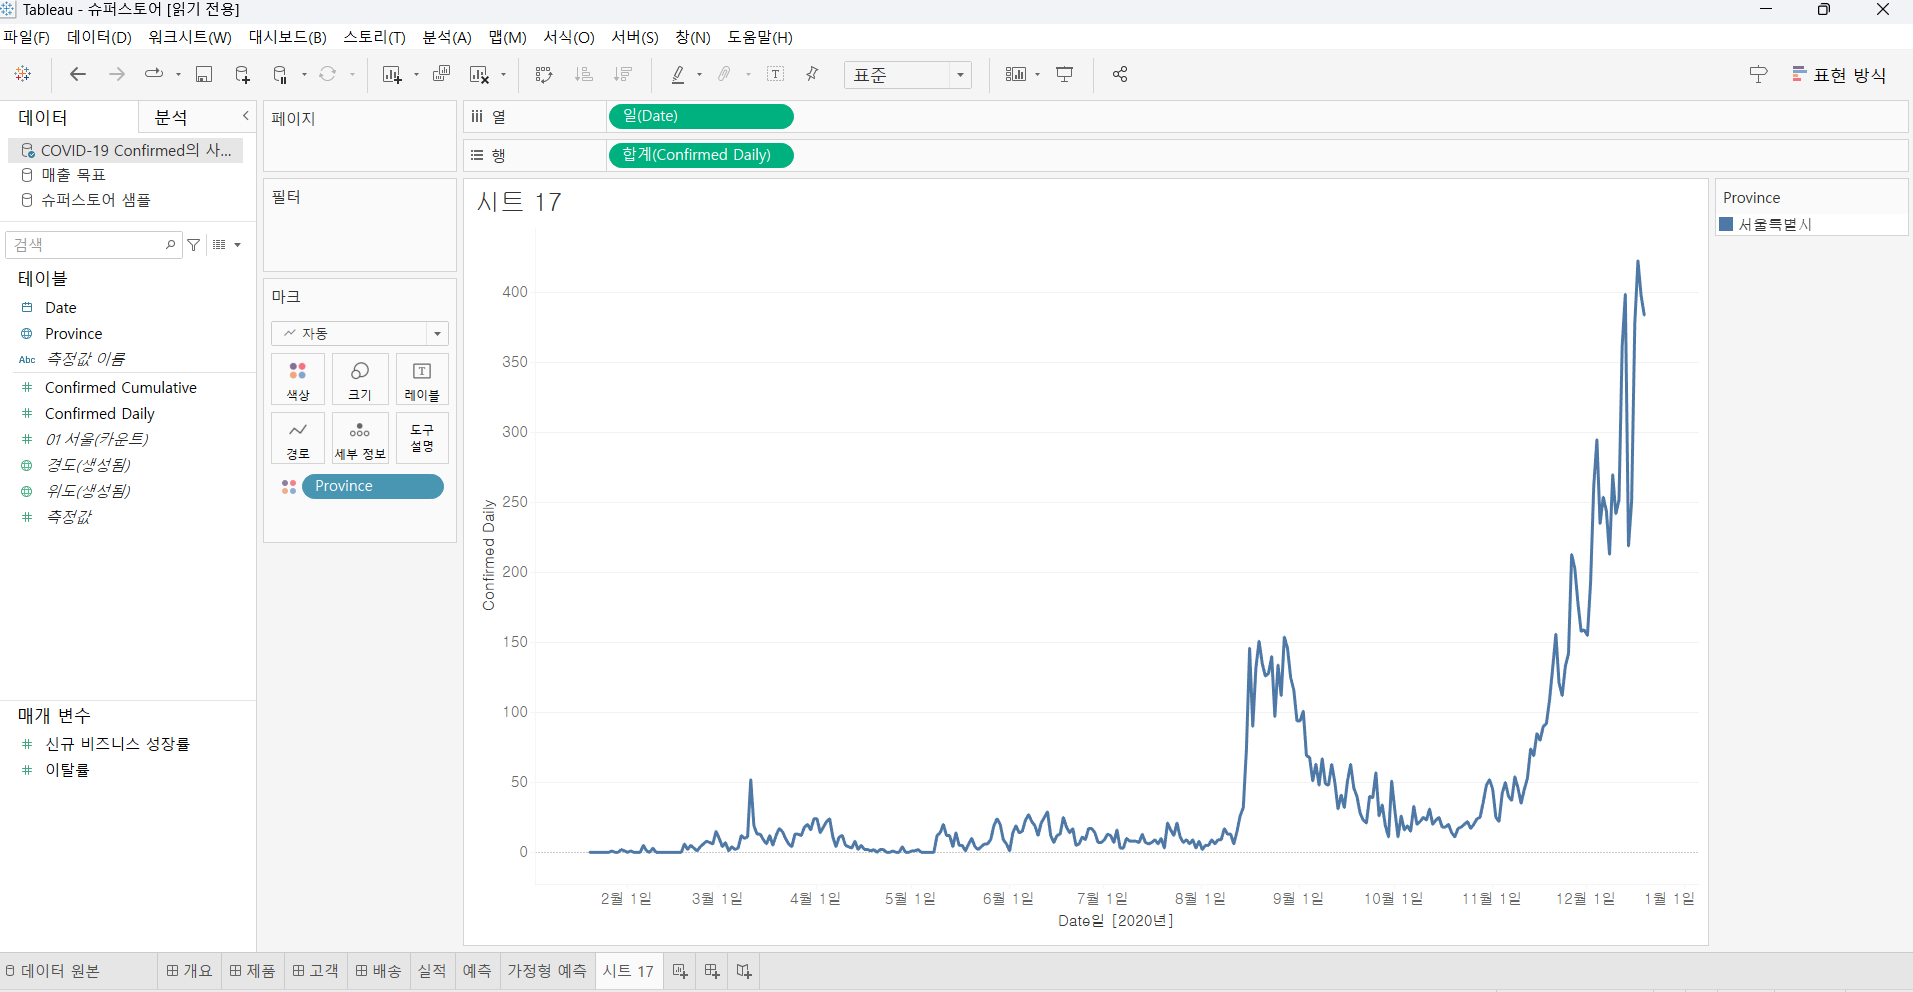Click the new dashboard tab icon
The image size is (1913, 992).
click(712, 971)
